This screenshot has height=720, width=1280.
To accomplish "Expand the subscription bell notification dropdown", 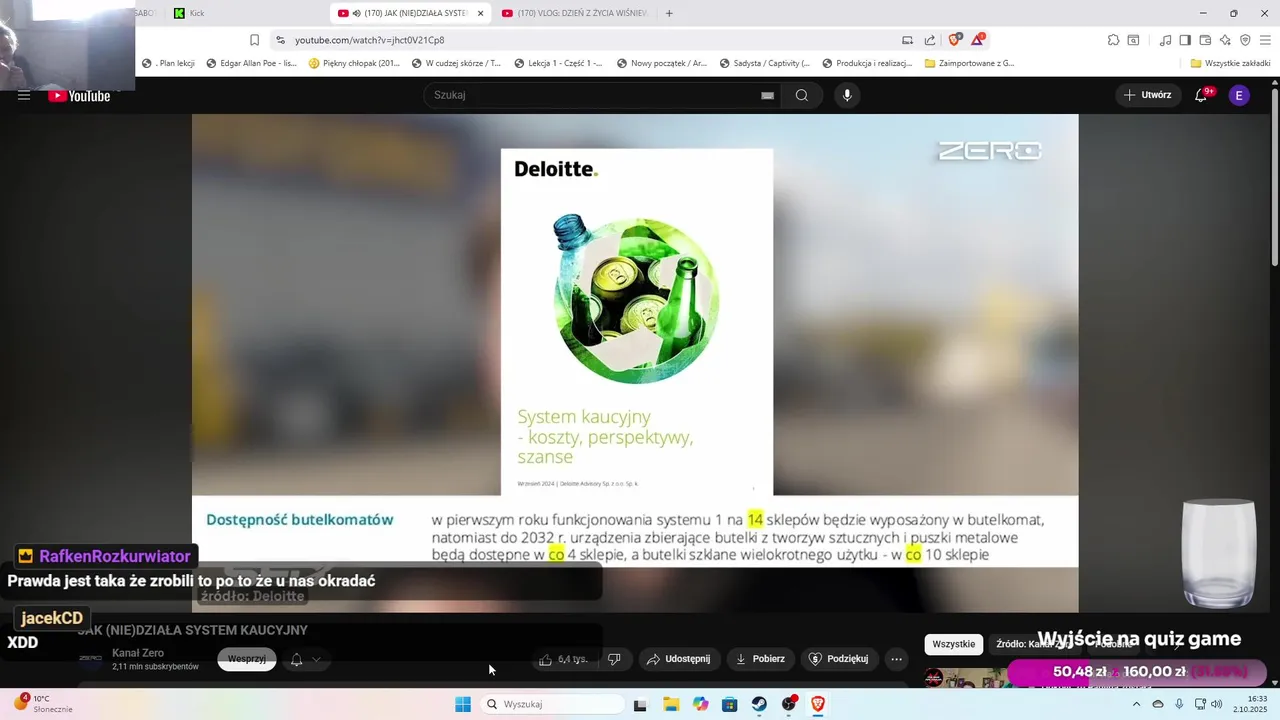I will pos(306,659).
